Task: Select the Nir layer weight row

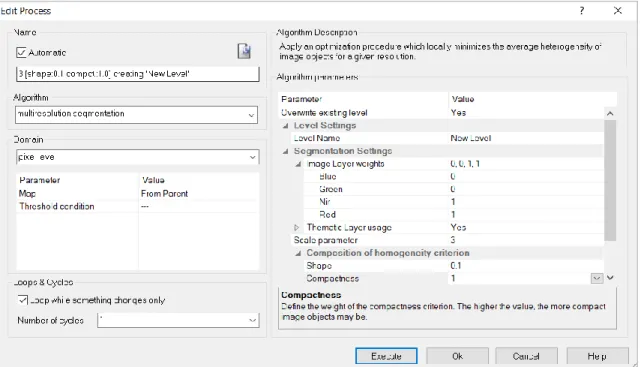Action: point(454,202)
